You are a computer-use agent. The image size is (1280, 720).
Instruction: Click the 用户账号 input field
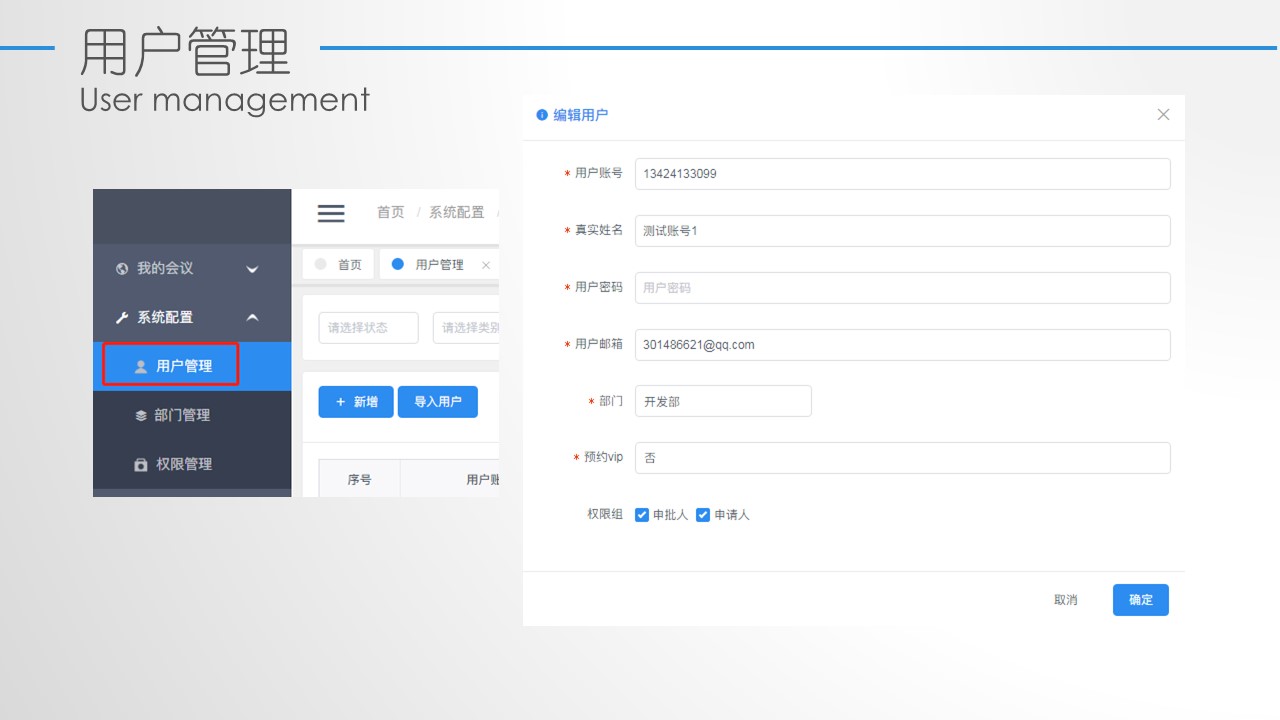902,174
